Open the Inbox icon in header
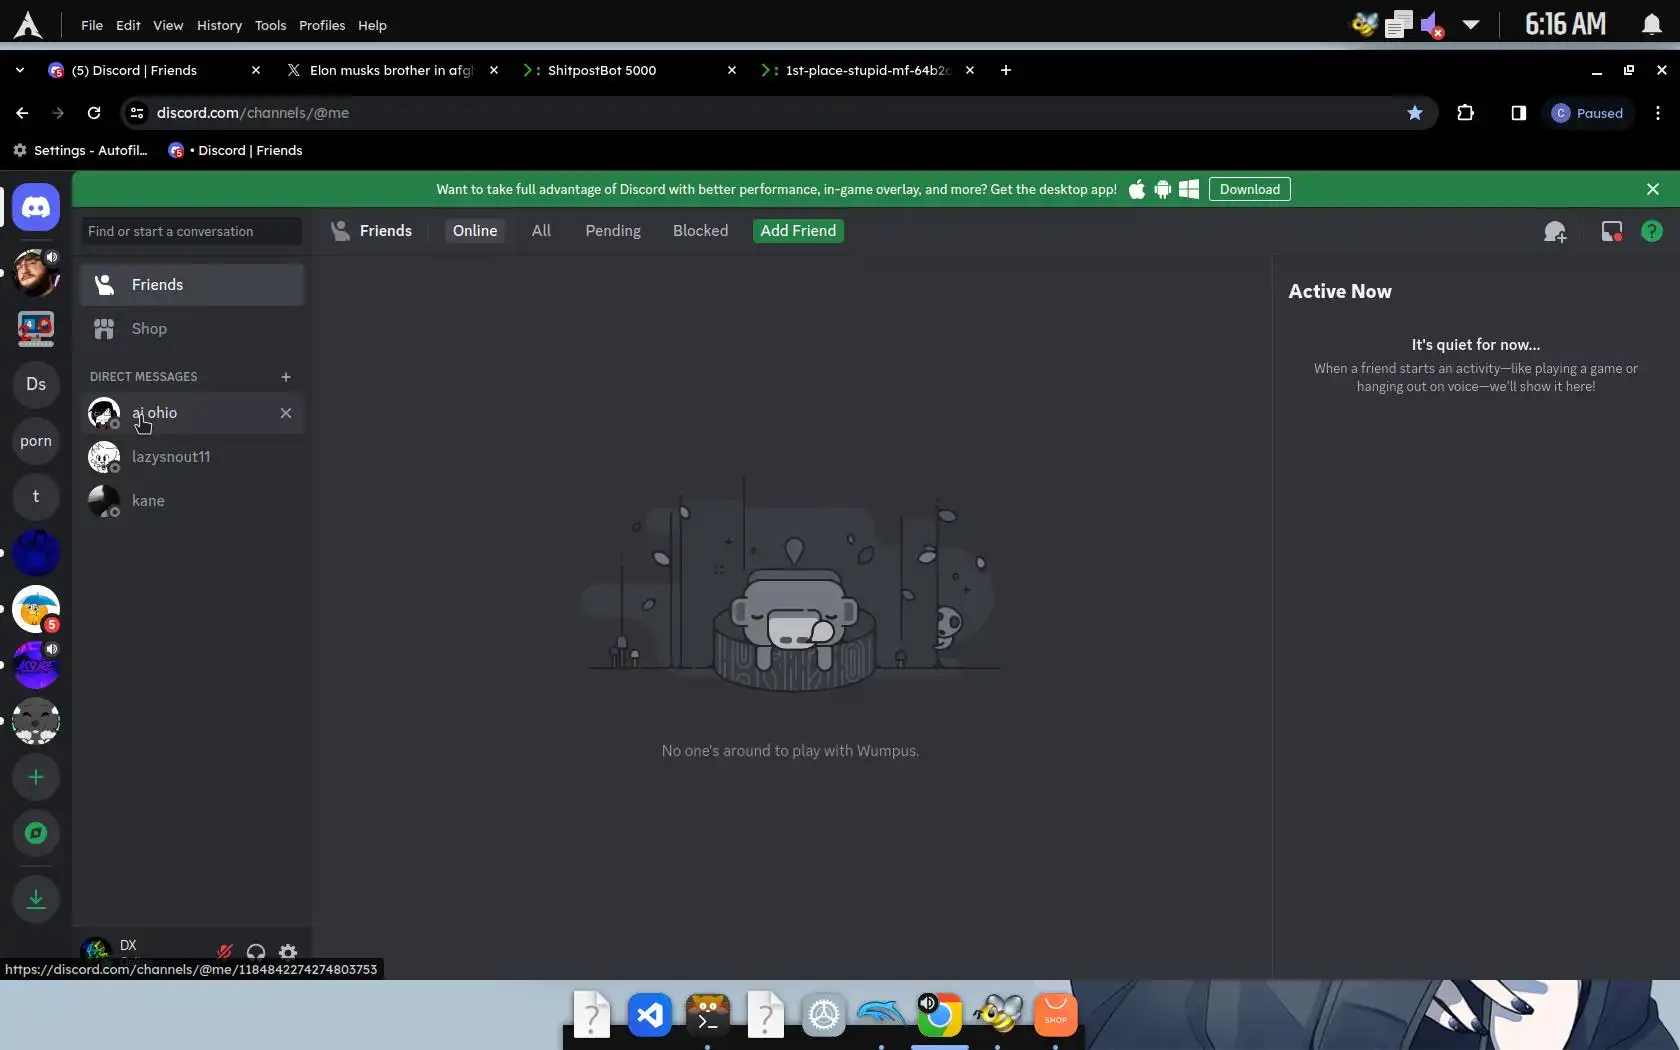The image size is (1680, 1050). (x=1612, y=232)
